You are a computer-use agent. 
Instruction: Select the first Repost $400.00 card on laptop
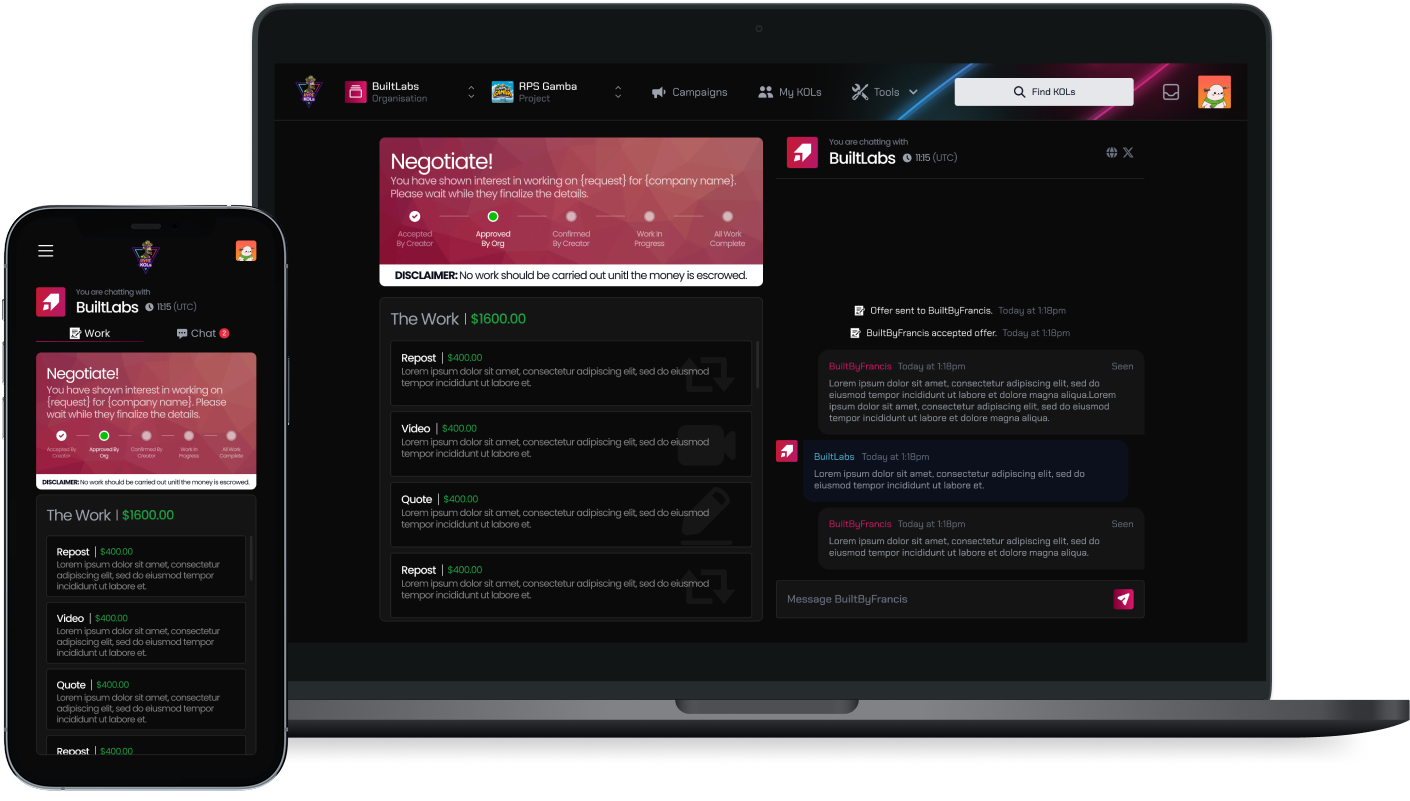pos(570,373)
